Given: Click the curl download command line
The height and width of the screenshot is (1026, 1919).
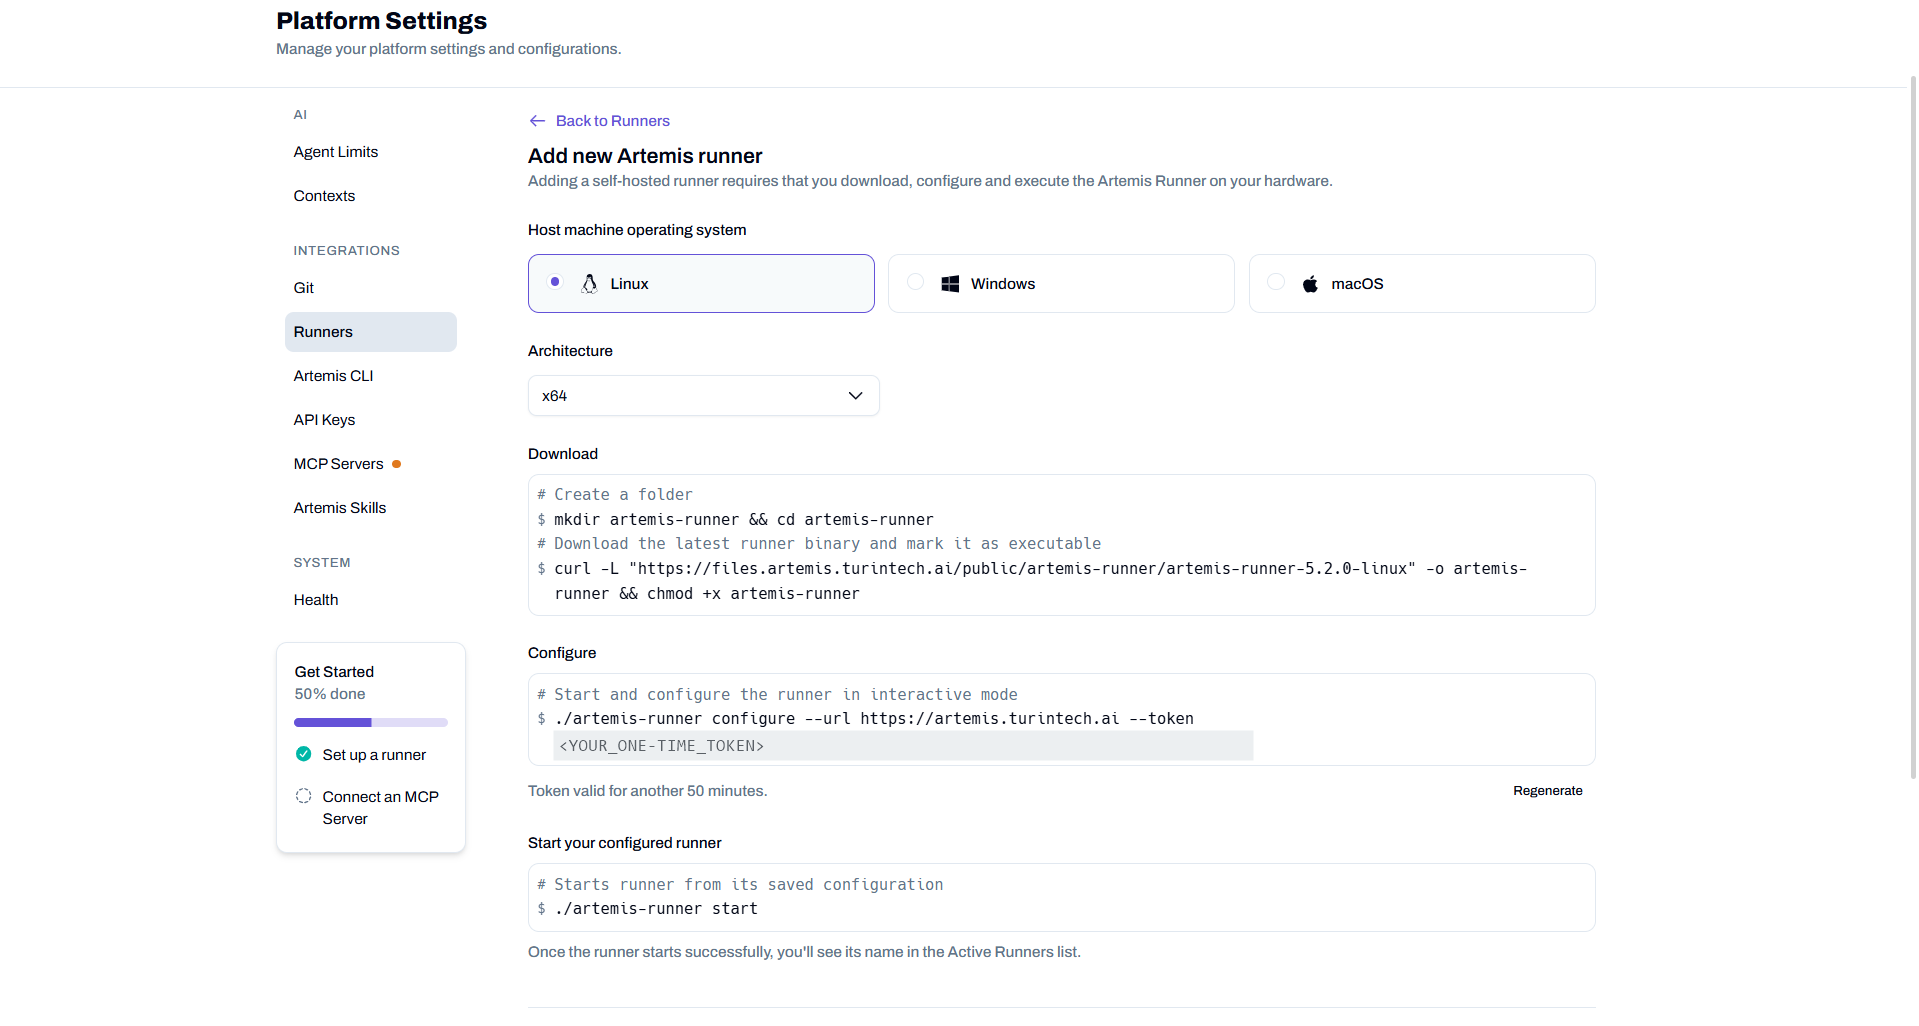Looking at the screenshot, I should point(1040,581).
